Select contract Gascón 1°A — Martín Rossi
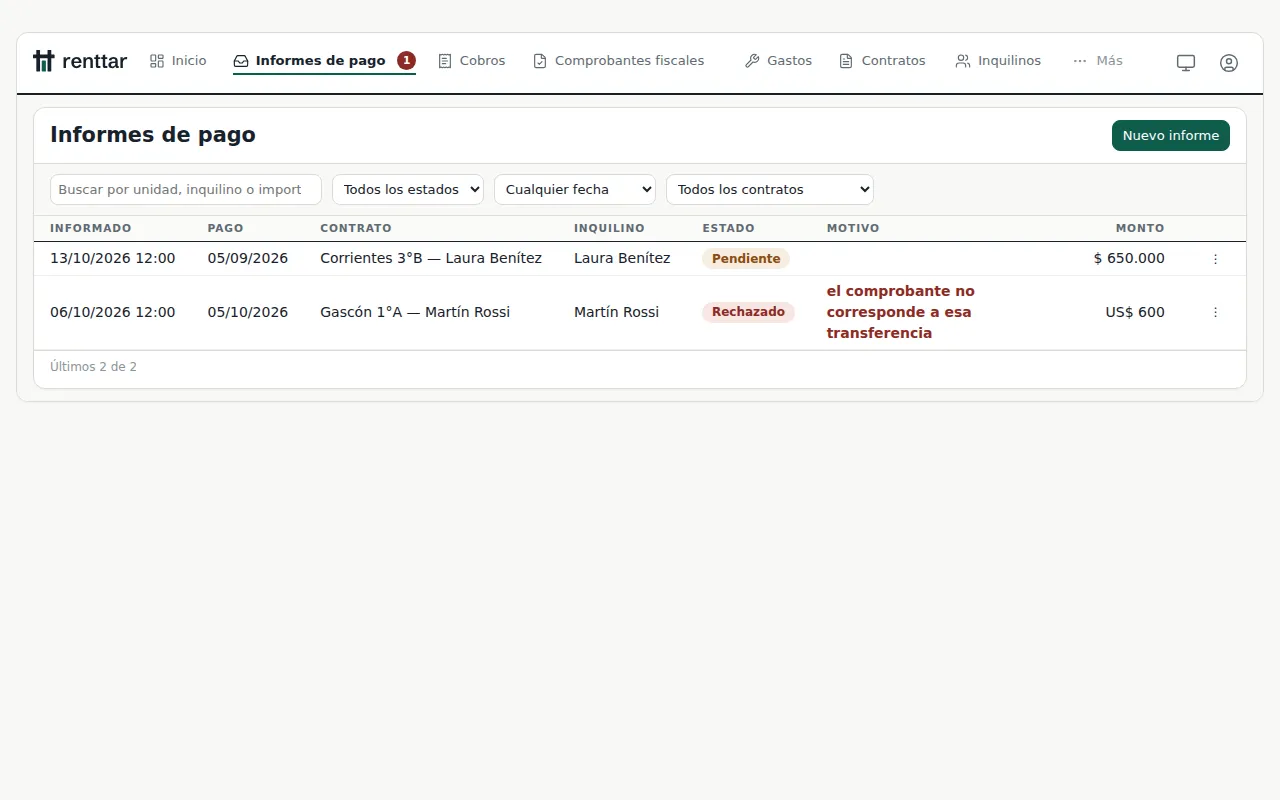Viewport: 1280px width, 800px height. tap(415, 312)
